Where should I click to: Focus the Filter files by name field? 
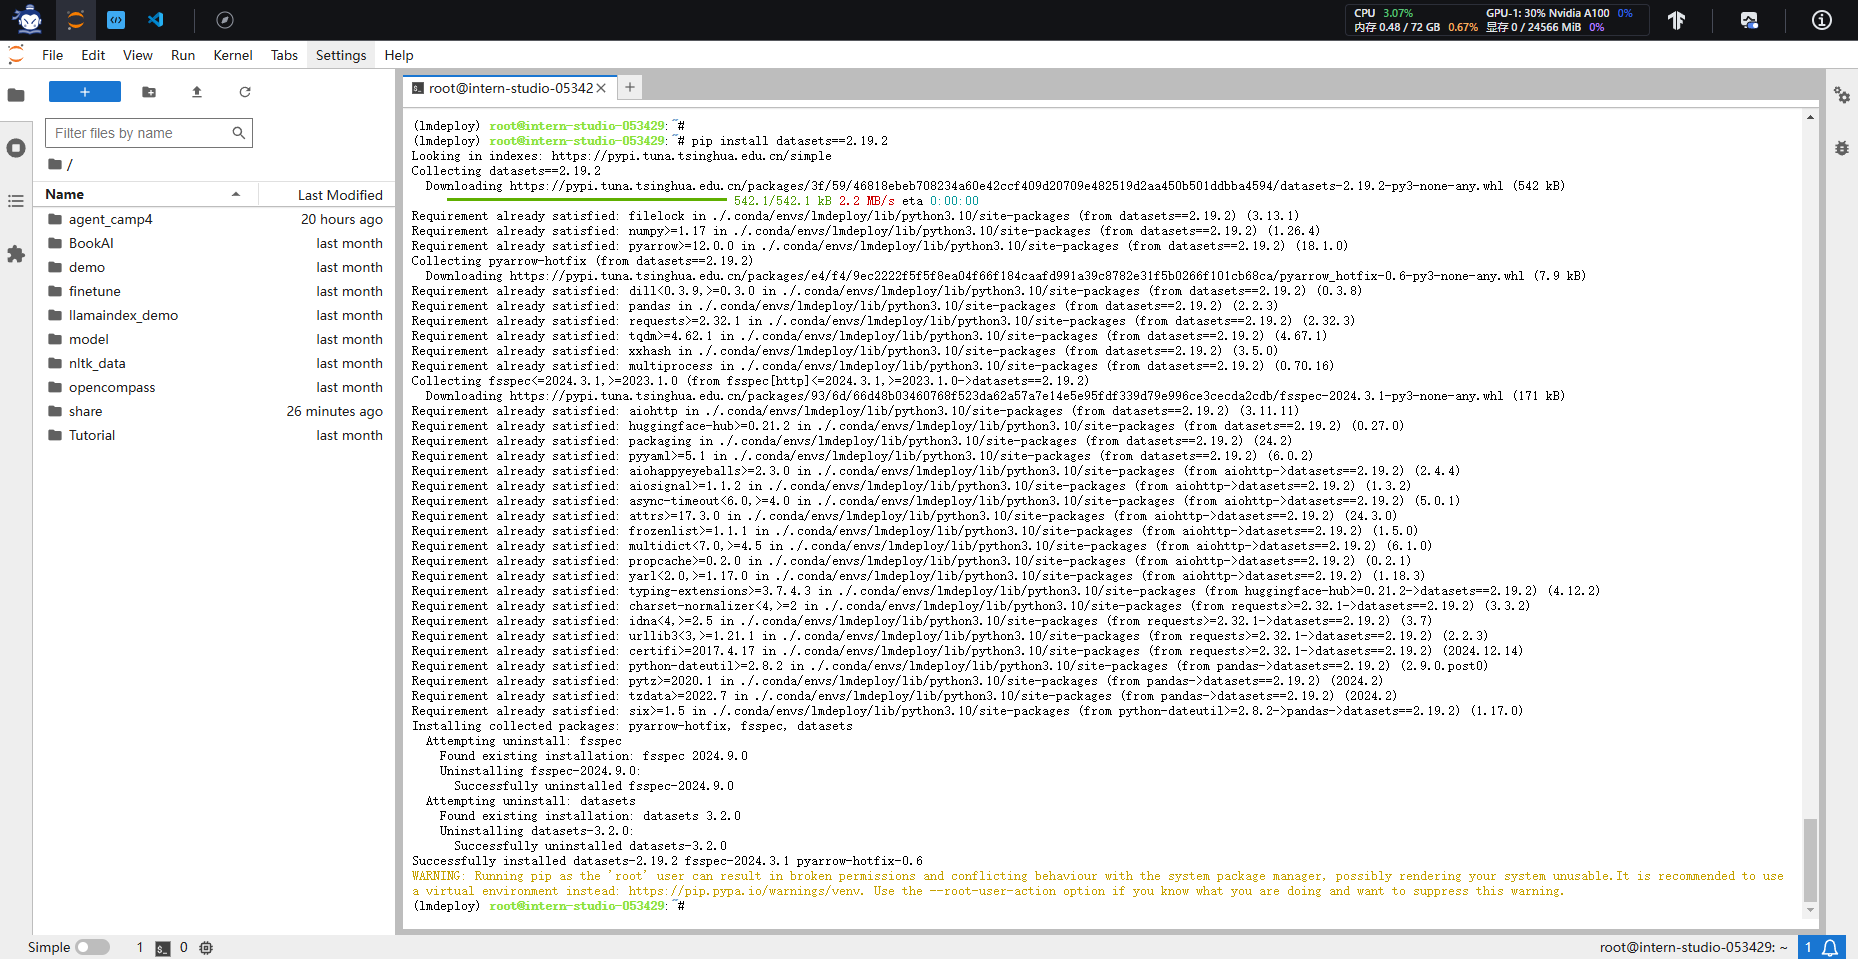coord(149,133)
